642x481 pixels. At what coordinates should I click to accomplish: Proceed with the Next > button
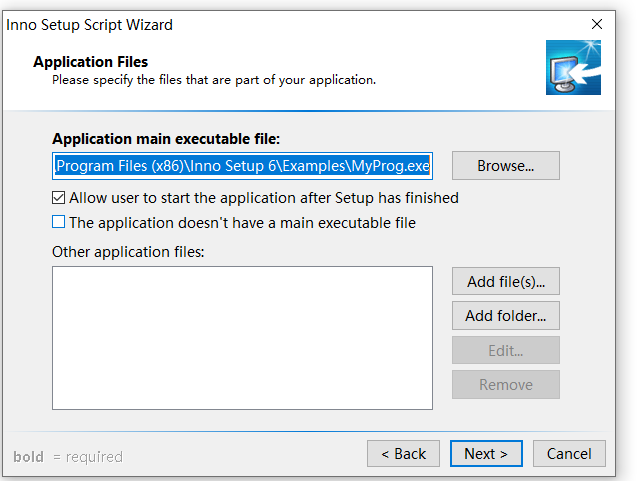486,454
